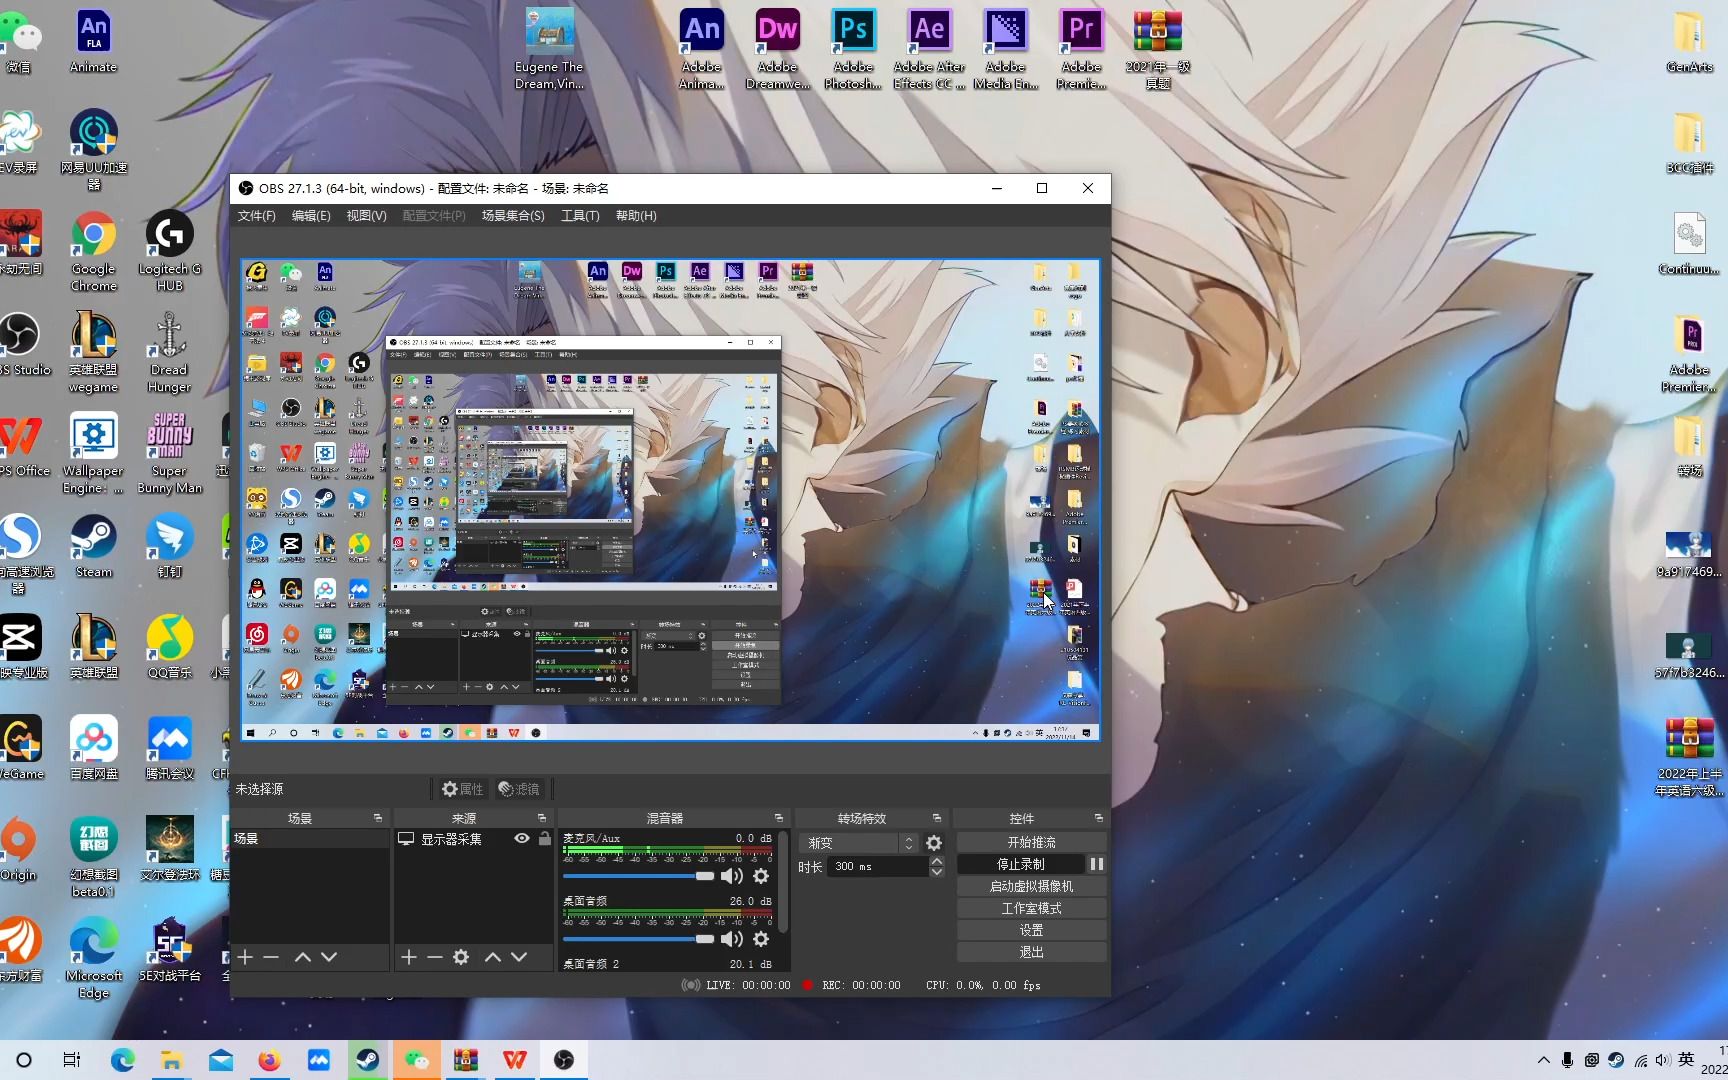Move scene down in 场景 panel

click(x=329, y=957)
